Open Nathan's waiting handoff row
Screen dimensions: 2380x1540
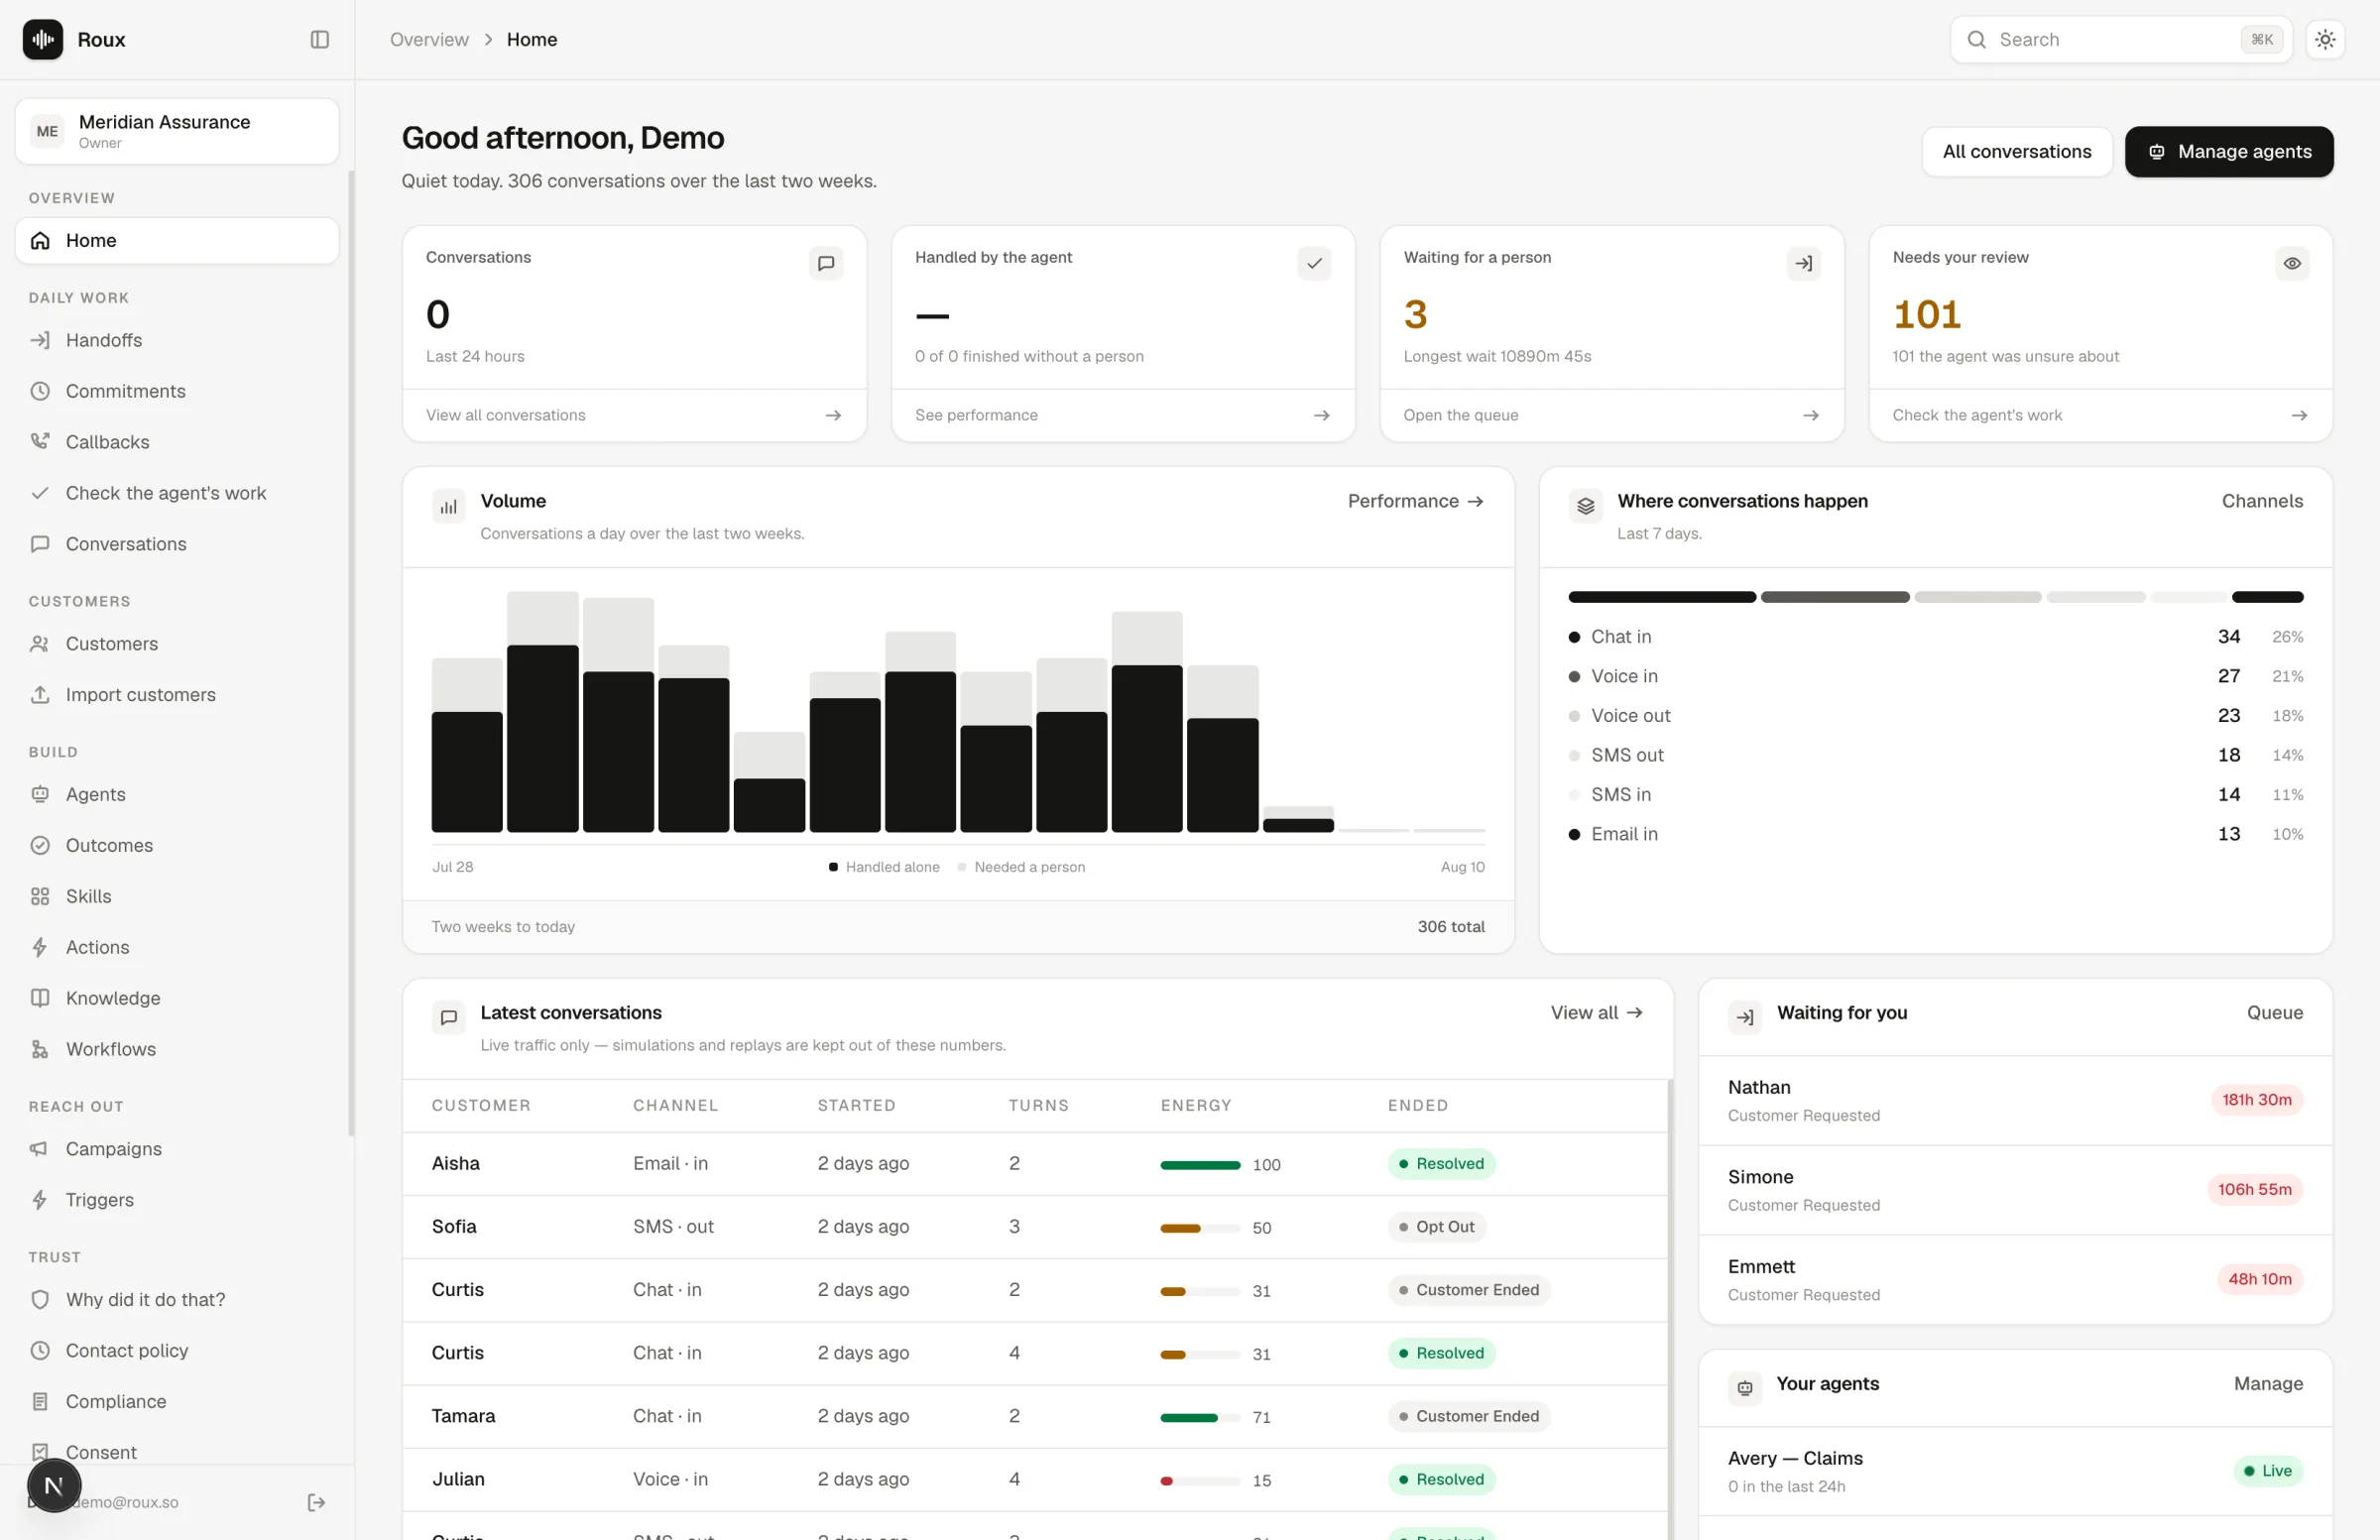[2015, 1100]
